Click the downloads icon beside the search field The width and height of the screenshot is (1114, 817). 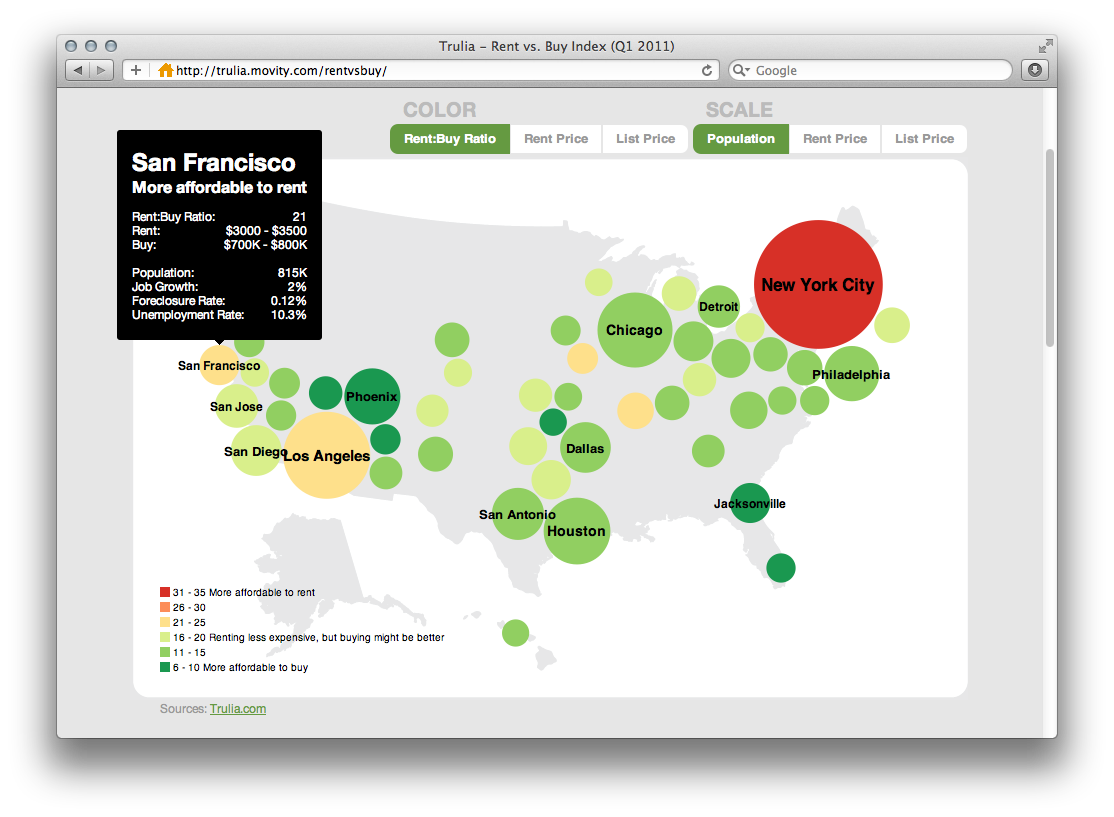[x=1034, y=70]
